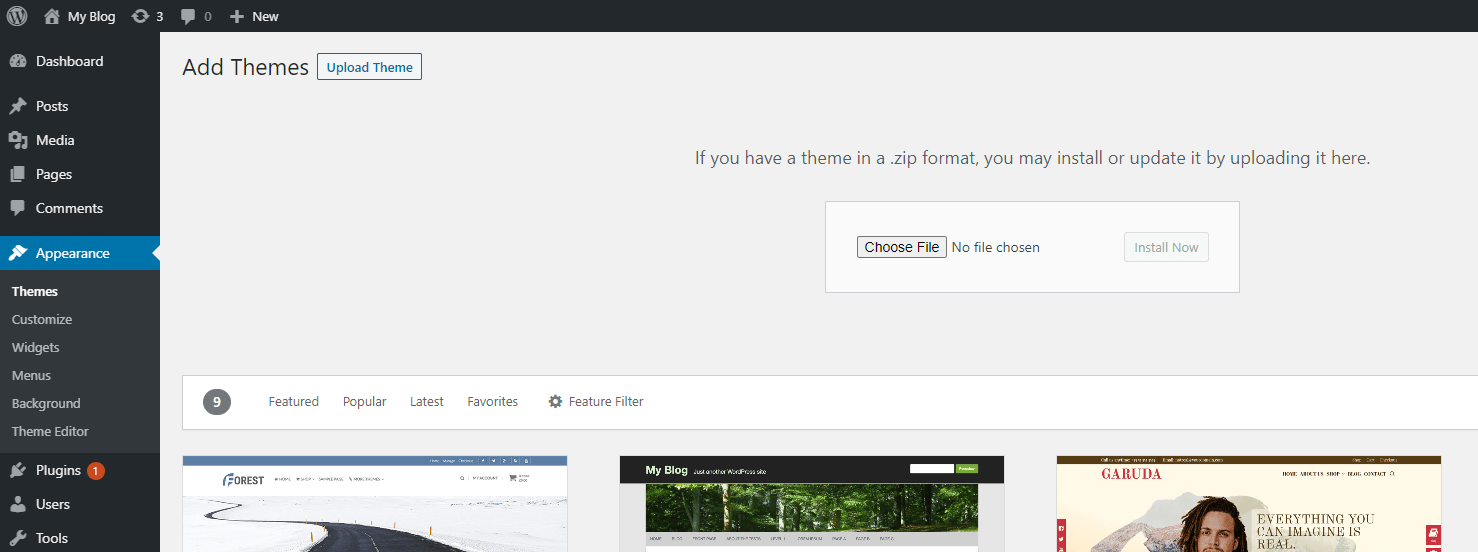Viewport: 1478px width, 552px height.
Task: Open the Widgets submenu link
Action: tap(36, 347)
